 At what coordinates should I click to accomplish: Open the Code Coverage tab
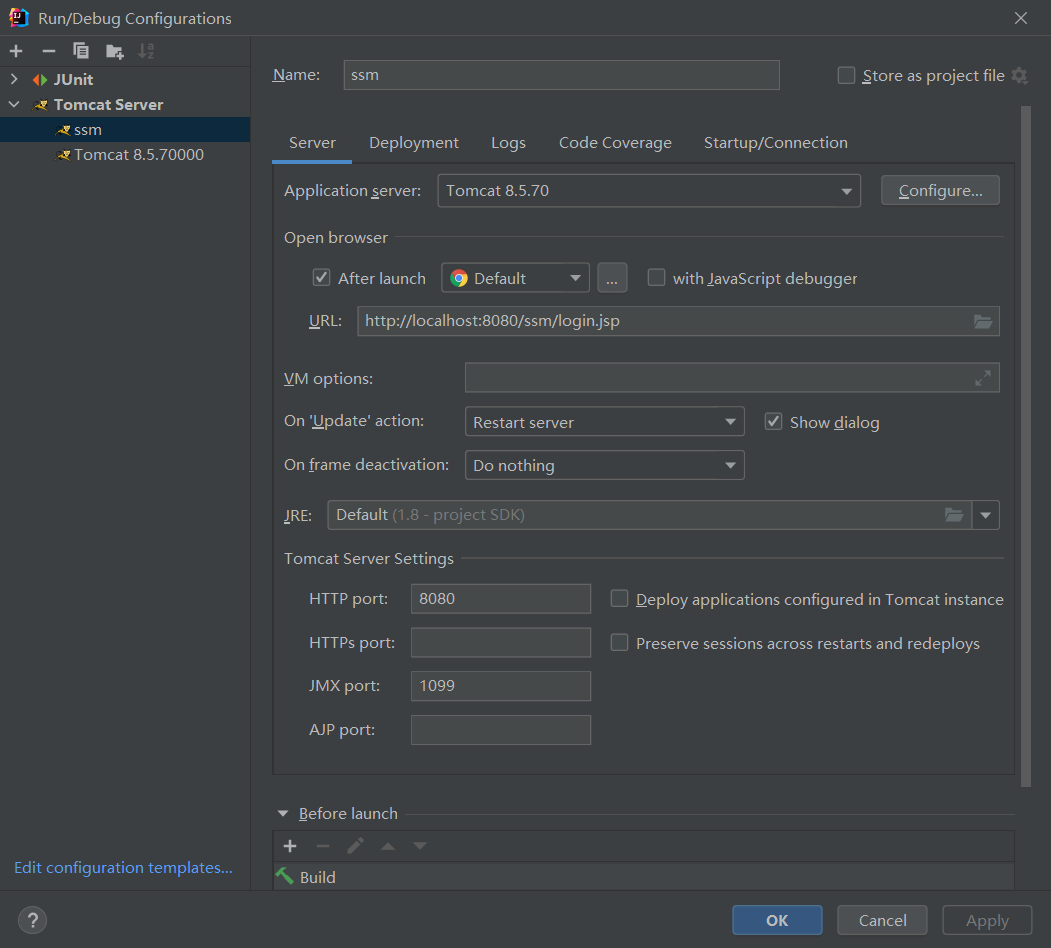(615, 143)
